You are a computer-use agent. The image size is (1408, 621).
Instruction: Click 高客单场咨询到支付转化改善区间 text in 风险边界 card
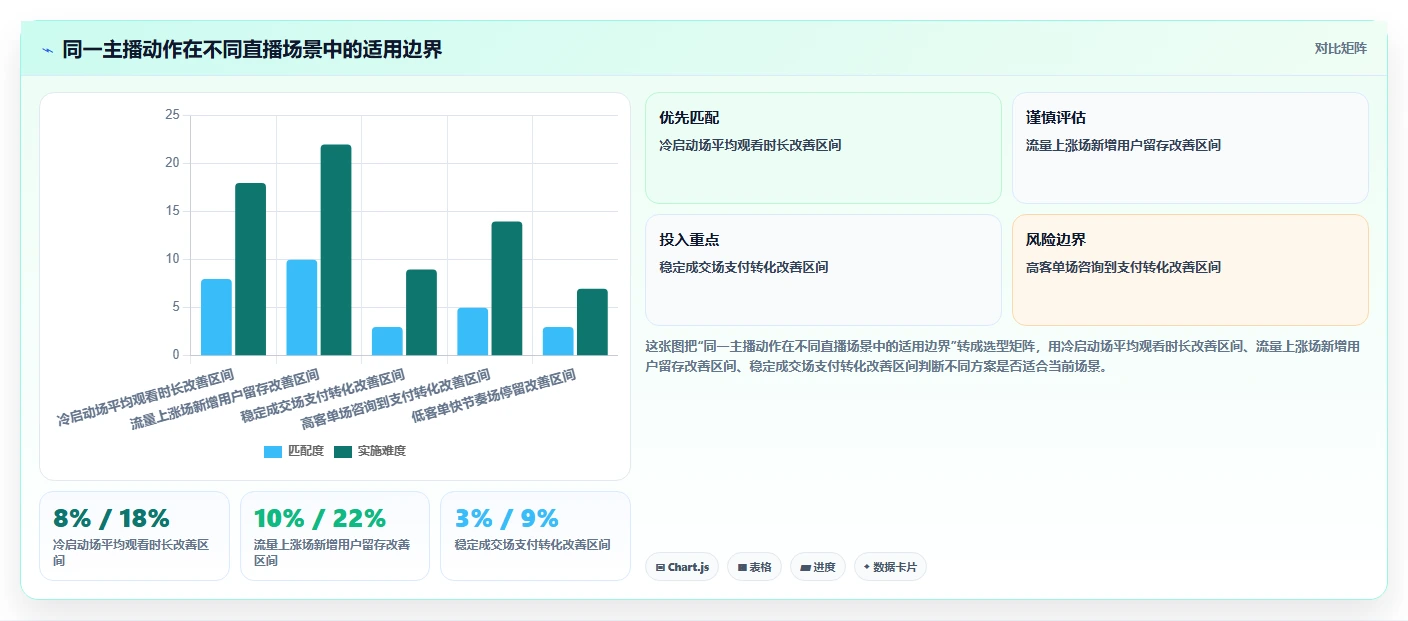pyautogui.click(x=1123, y=267)
